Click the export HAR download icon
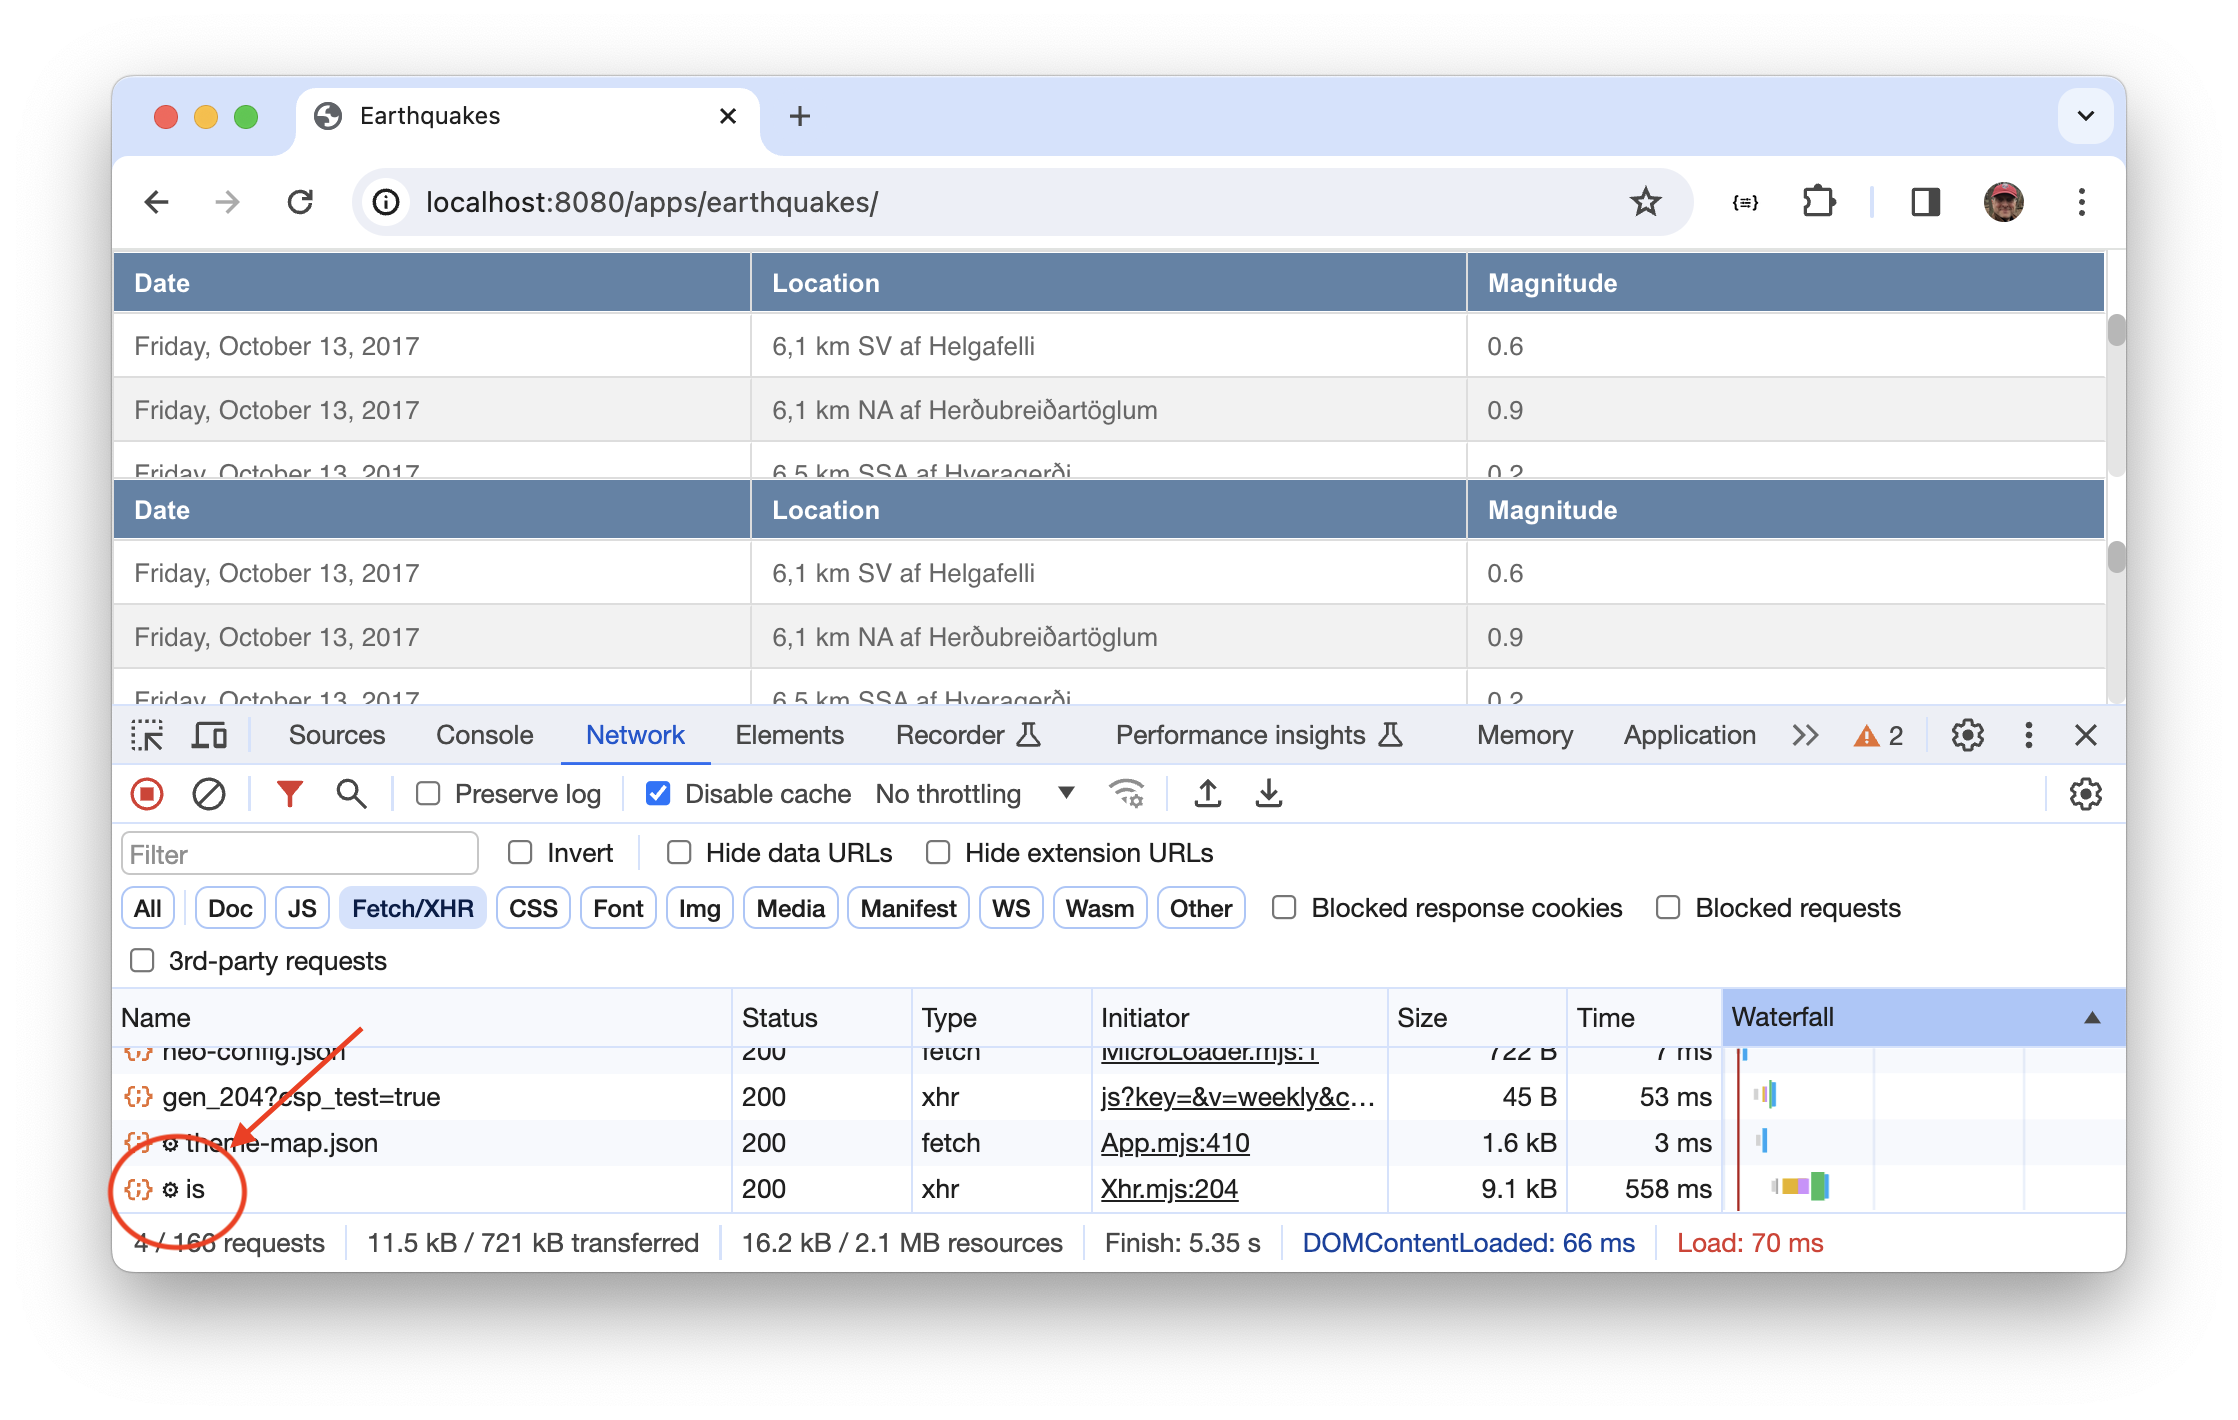The width and height of the screenshot is (2238, 1420). [x=1268, y=794]
